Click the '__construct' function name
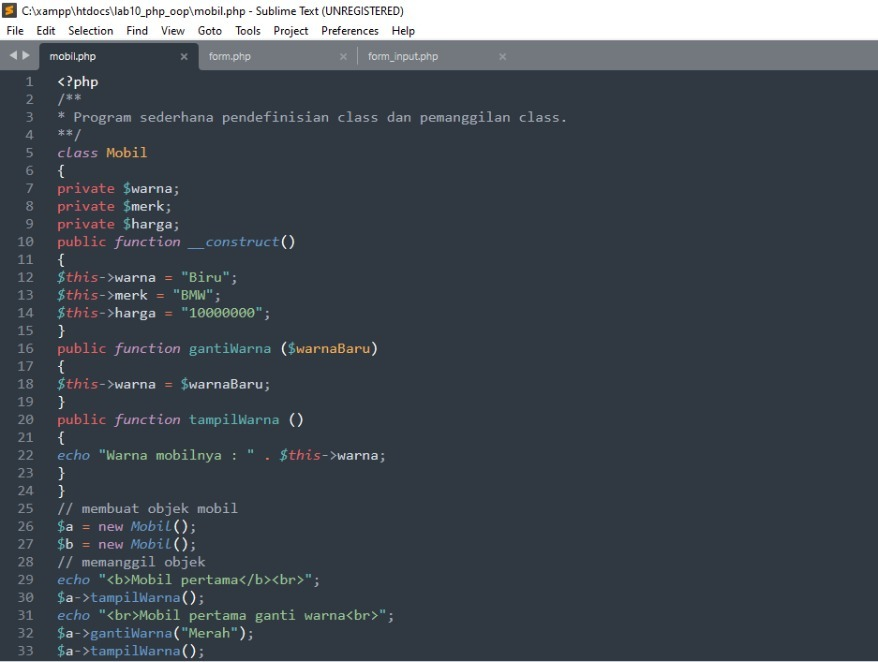 coord(233,242)
